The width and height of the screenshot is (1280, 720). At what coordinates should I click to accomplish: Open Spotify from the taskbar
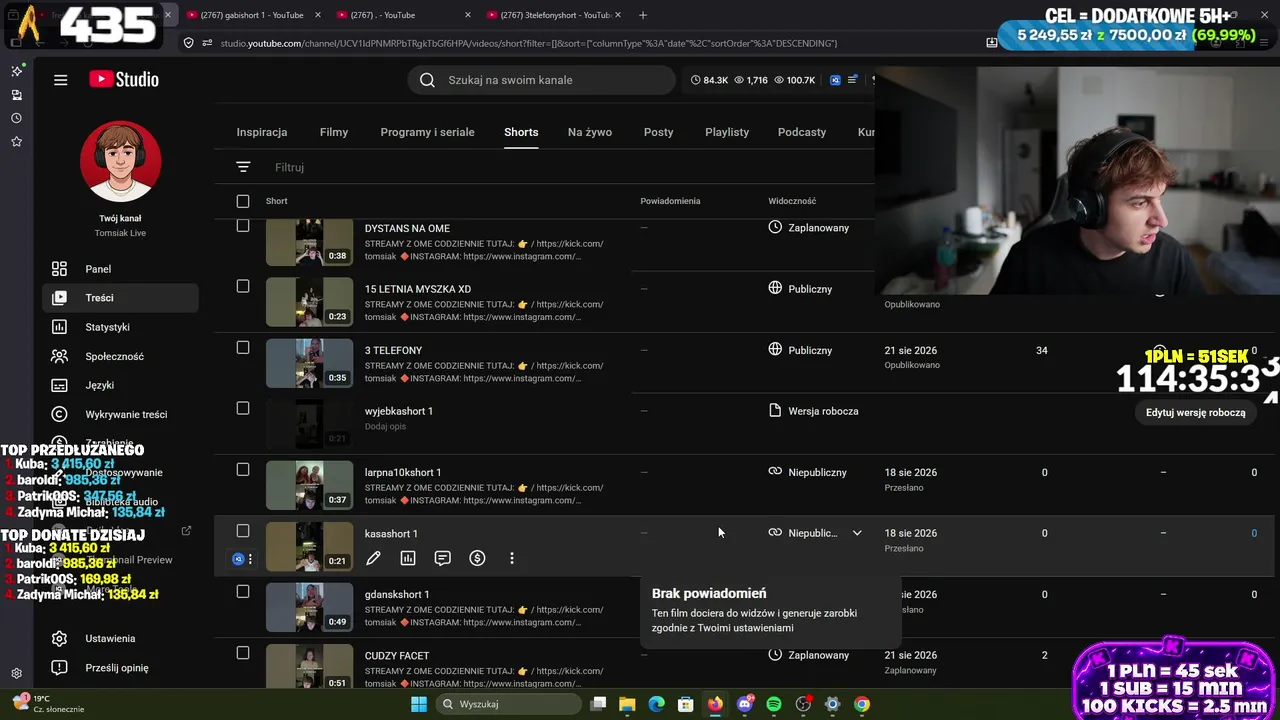[774, 704]
